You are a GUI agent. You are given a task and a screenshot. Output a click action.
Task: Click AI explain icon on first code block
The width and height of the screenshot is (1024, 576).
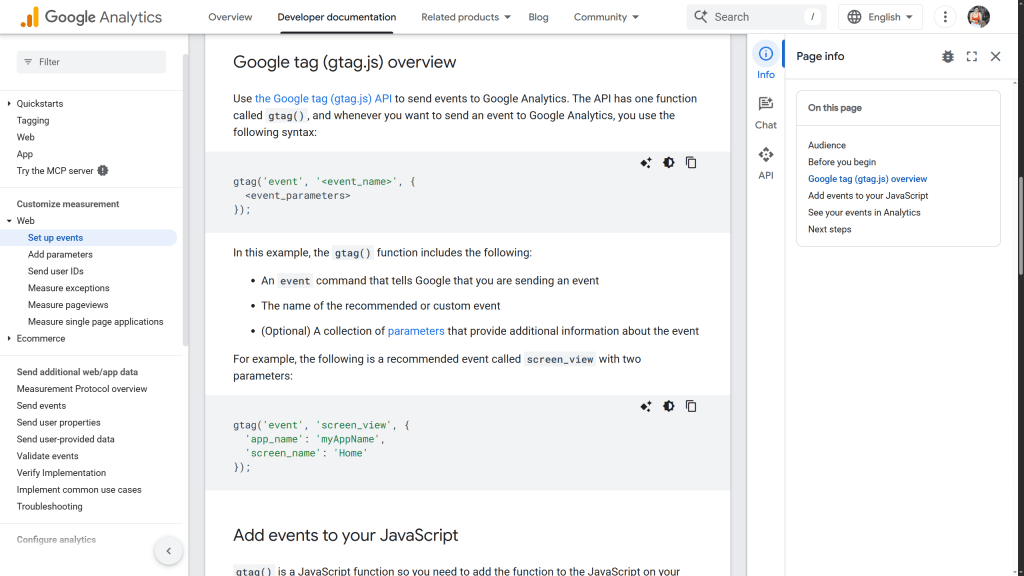(646, 163)
